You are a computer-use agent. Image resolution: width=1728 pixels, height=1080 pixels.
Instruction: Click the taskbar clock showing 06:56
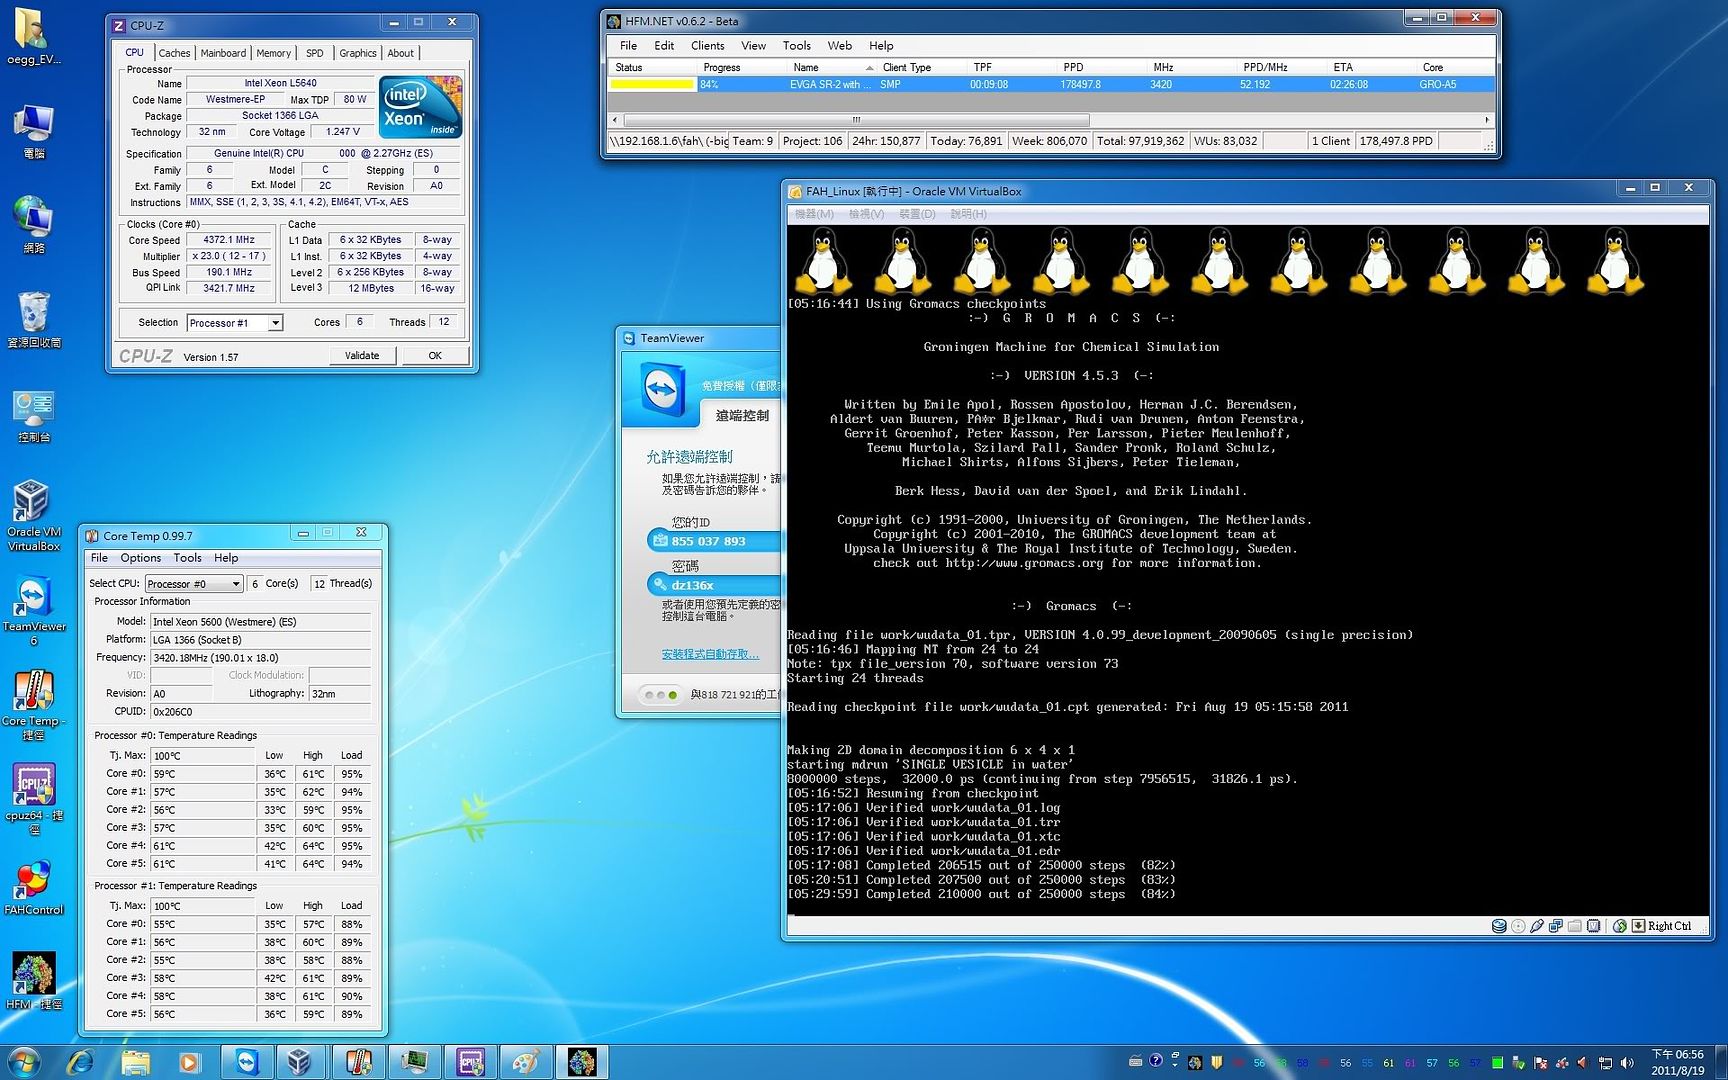[x=1677, y=1062]
